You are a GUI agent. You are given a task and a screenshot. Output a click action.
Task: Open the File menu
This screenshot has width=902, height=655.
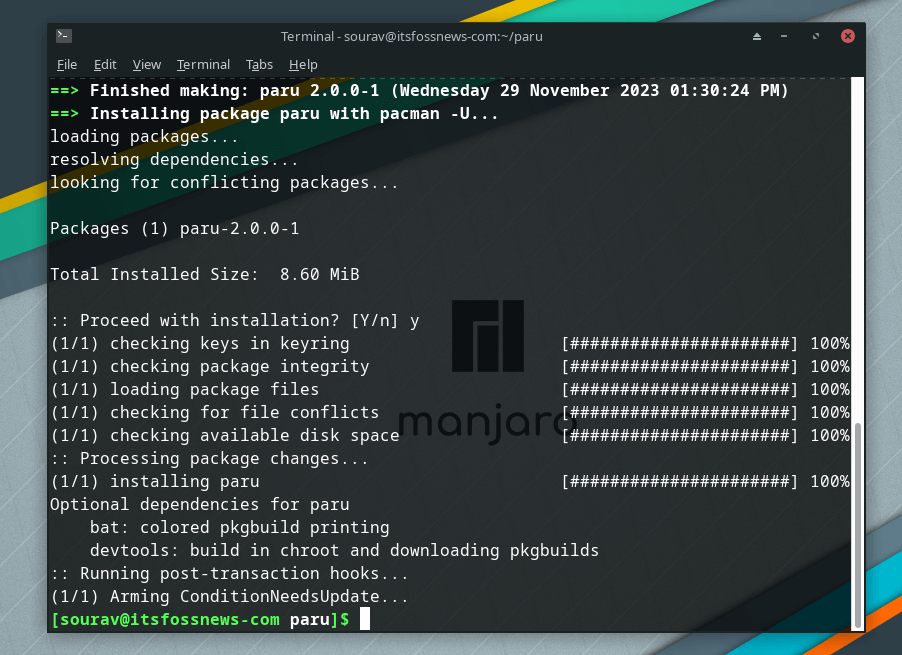(66, 64)
